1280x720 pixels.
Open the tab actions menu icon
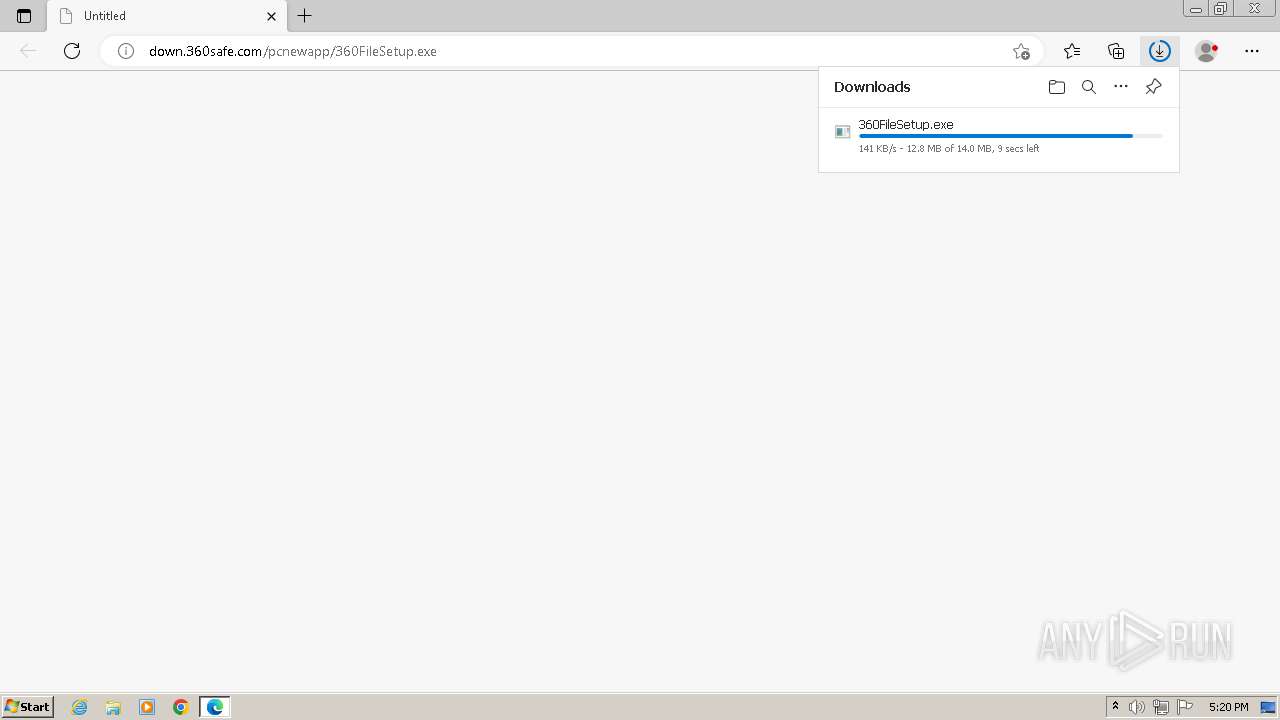click(24, 16)
